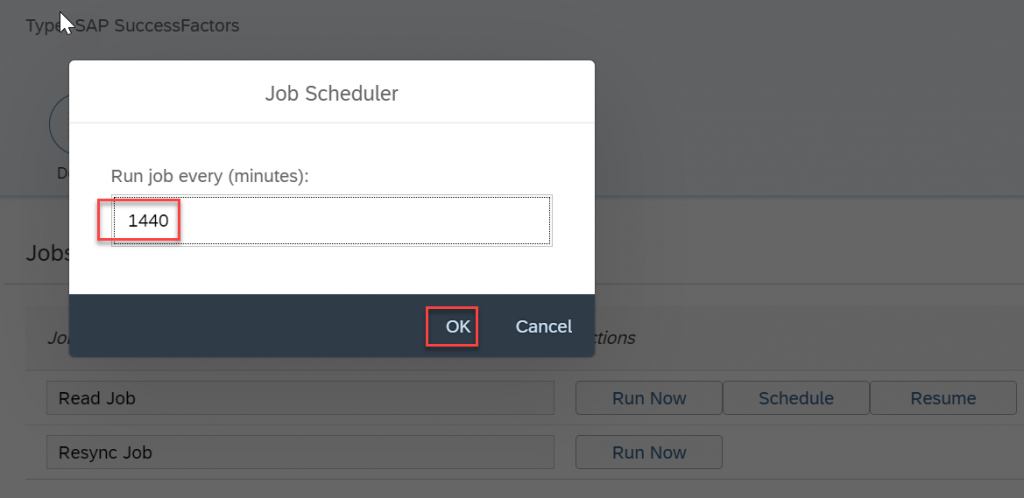Click the 1440 value inside the minutes field
Image resolution: width=1024 pixels, height=498 pixels.
pos(148,221)
